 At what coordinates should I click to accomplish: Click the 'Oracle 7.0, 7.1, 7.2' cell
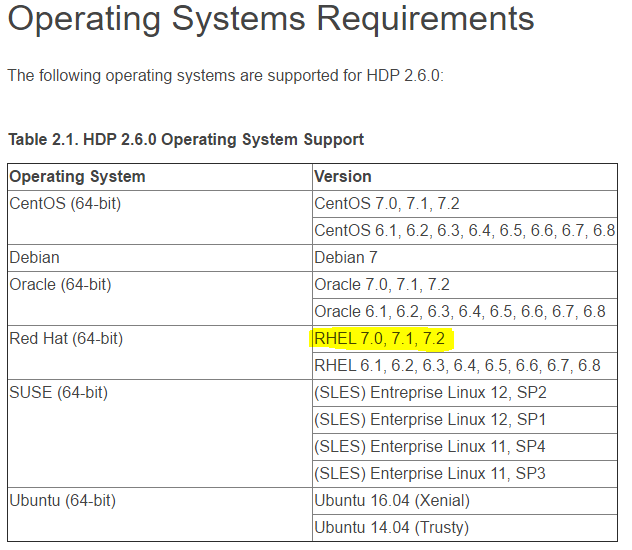point(465,285)
